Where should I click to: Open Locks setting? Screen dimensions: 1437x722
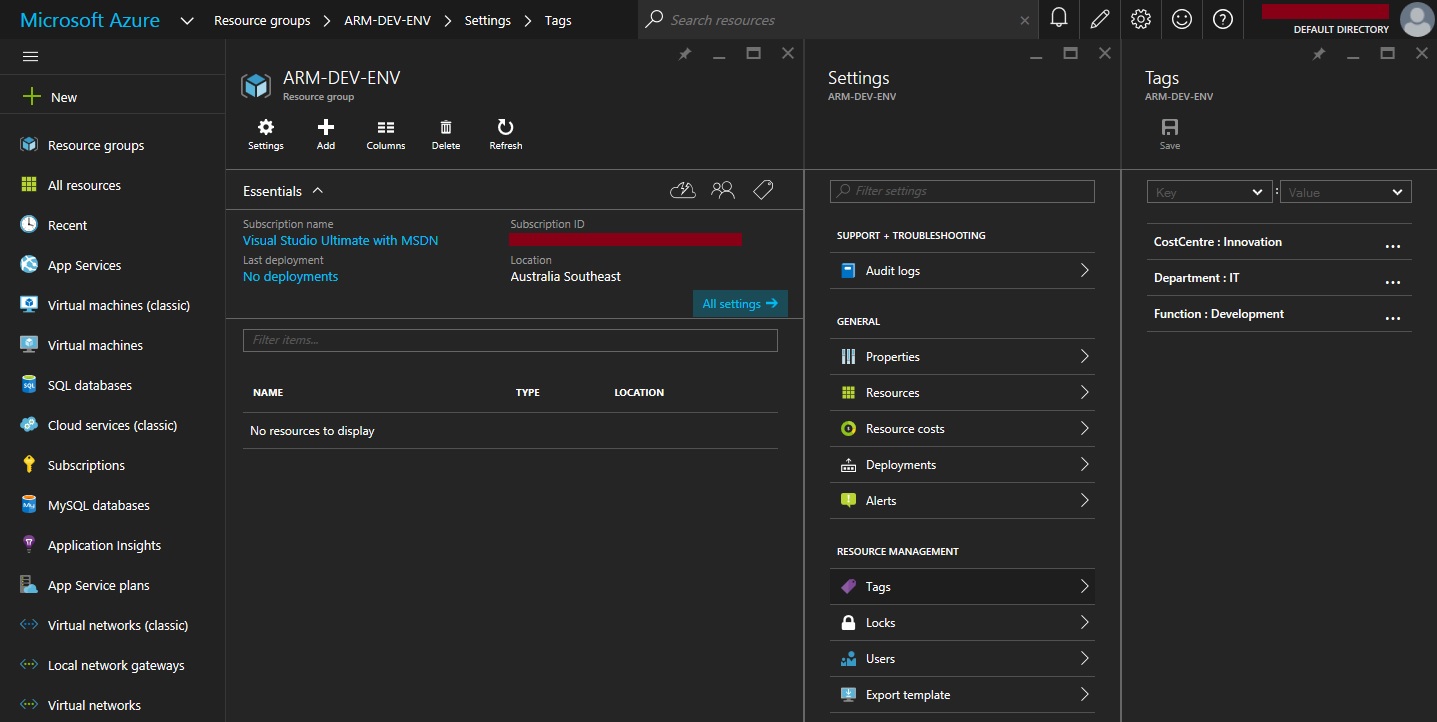click(962, 622)
